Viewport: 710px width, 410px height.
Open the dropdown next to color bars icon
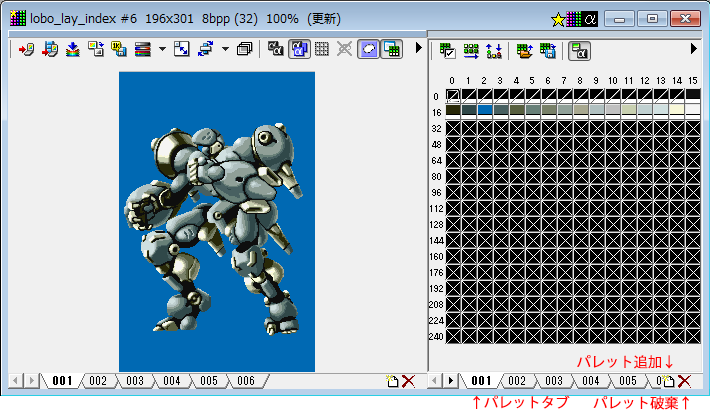click(162, 49)
